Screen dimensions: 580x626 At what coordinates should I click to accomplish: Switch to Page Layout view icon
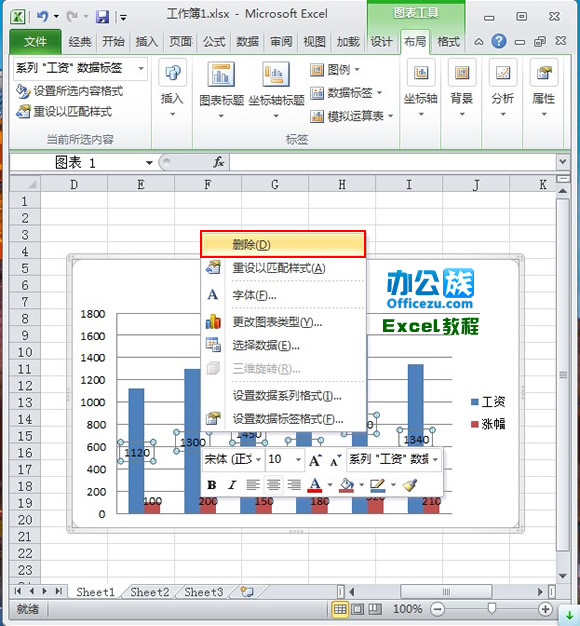357,609
